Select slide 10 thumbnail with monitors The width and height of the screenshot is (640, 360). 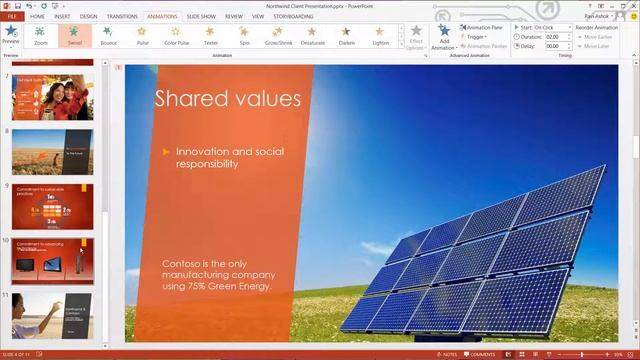[53, 261]
